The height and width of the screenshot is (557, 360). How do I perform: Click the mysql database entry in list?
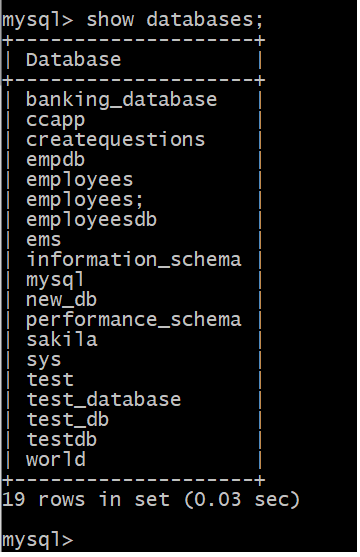click(55, 280)
